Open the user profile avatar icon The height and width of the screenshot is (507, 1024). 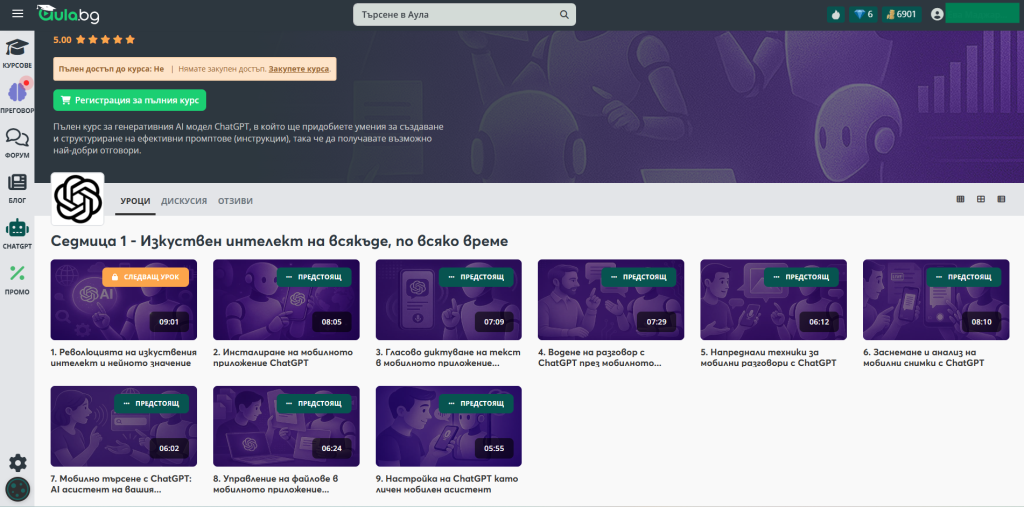tap(937, 14)
